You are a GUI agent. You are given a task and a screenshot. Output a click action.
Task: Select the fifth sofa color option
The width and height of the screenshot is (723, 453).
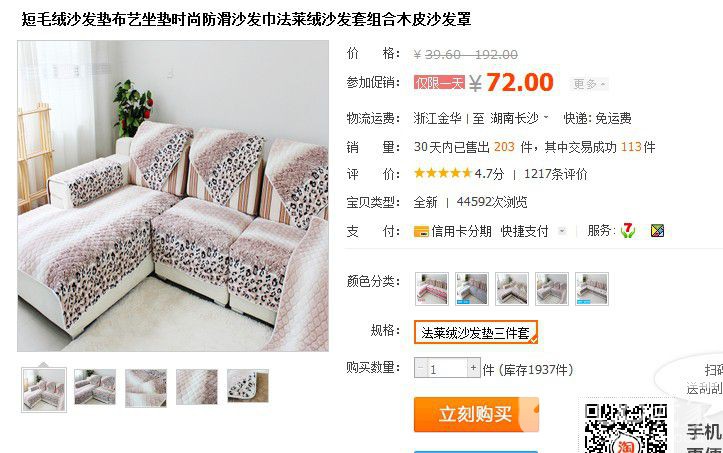pyautogui.click(x=592, y=289)
